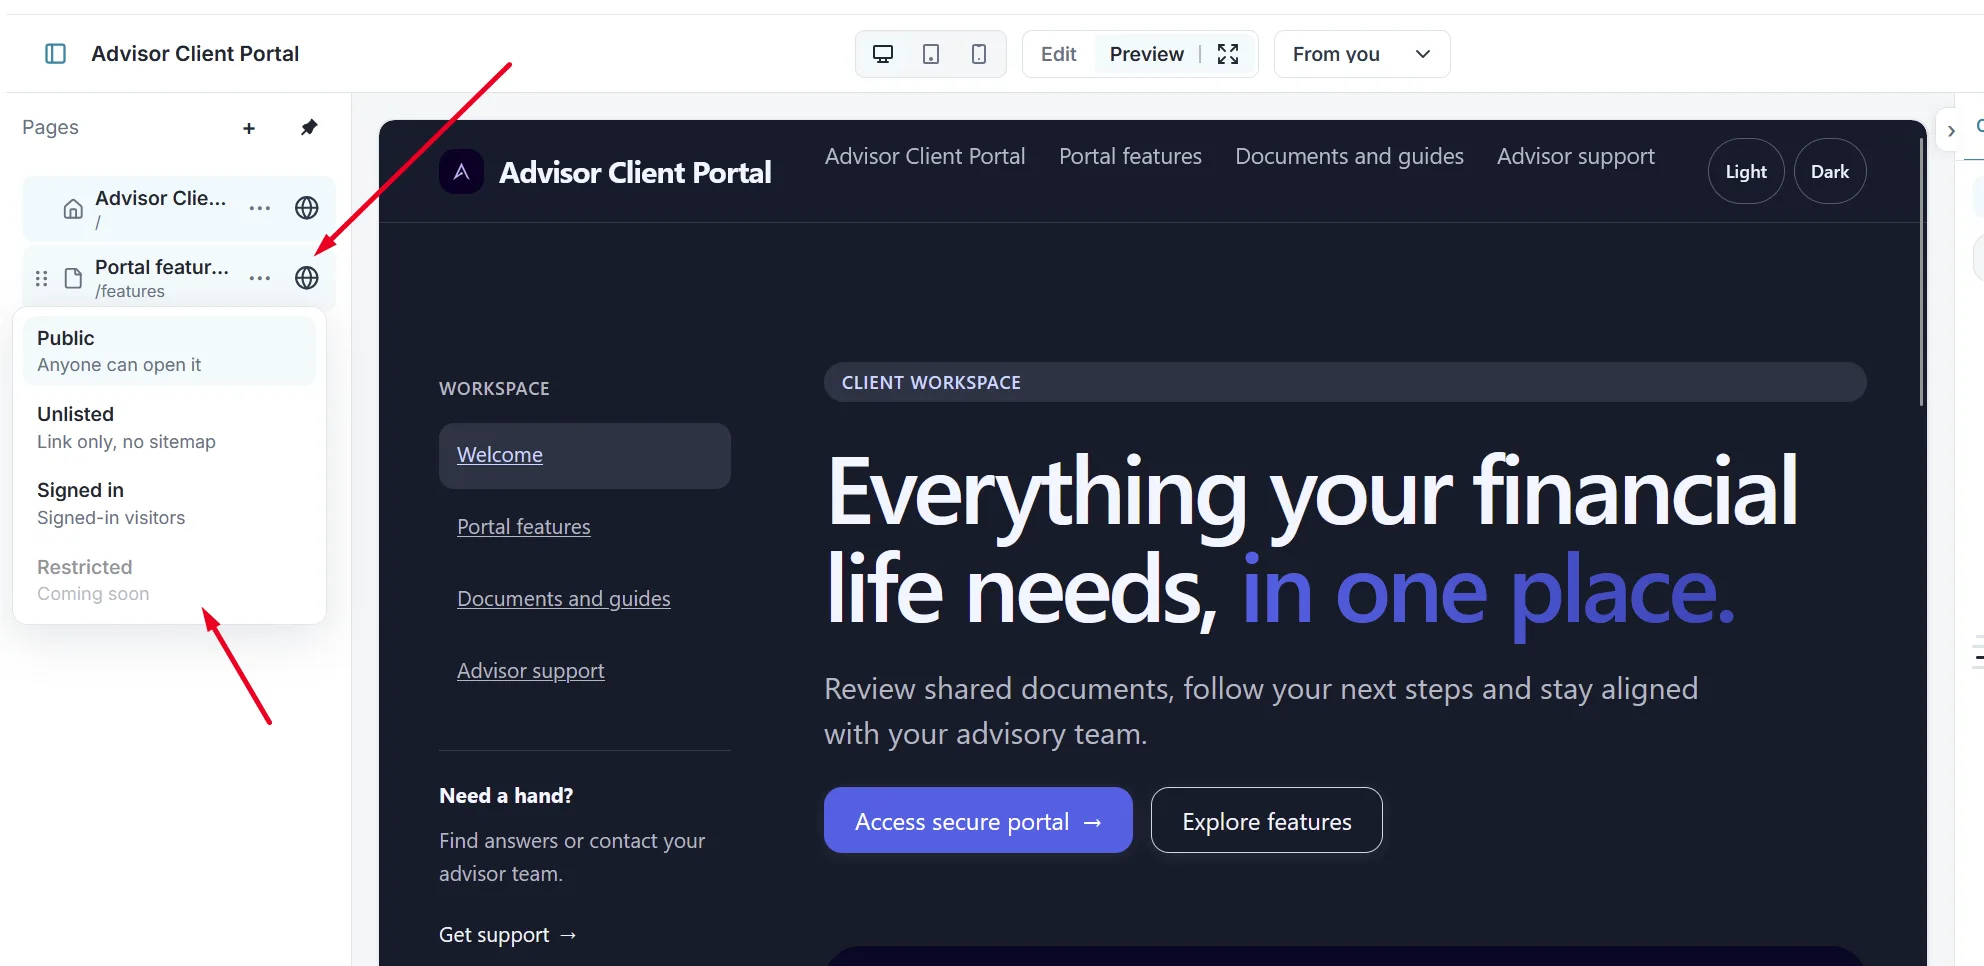Select Signed in visibility option
Viewport: 1984px width, 966px height.
click(169, 503)
